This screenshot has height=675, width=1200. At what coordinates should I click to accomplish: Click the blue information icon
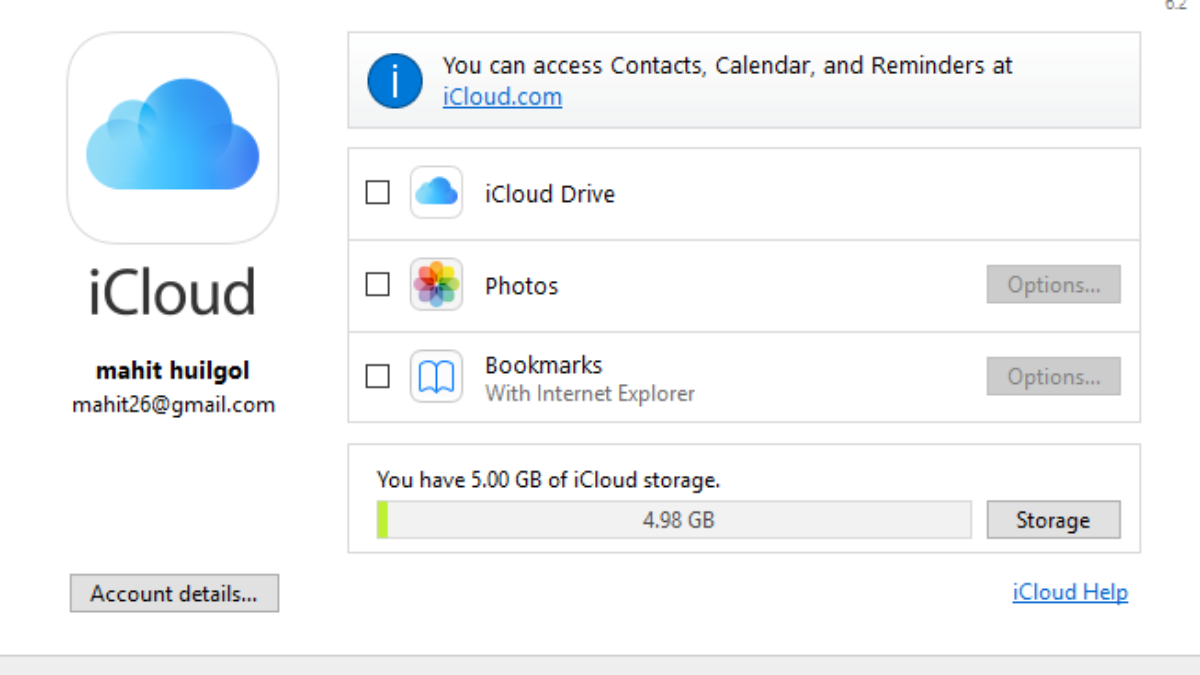point(395,80)
